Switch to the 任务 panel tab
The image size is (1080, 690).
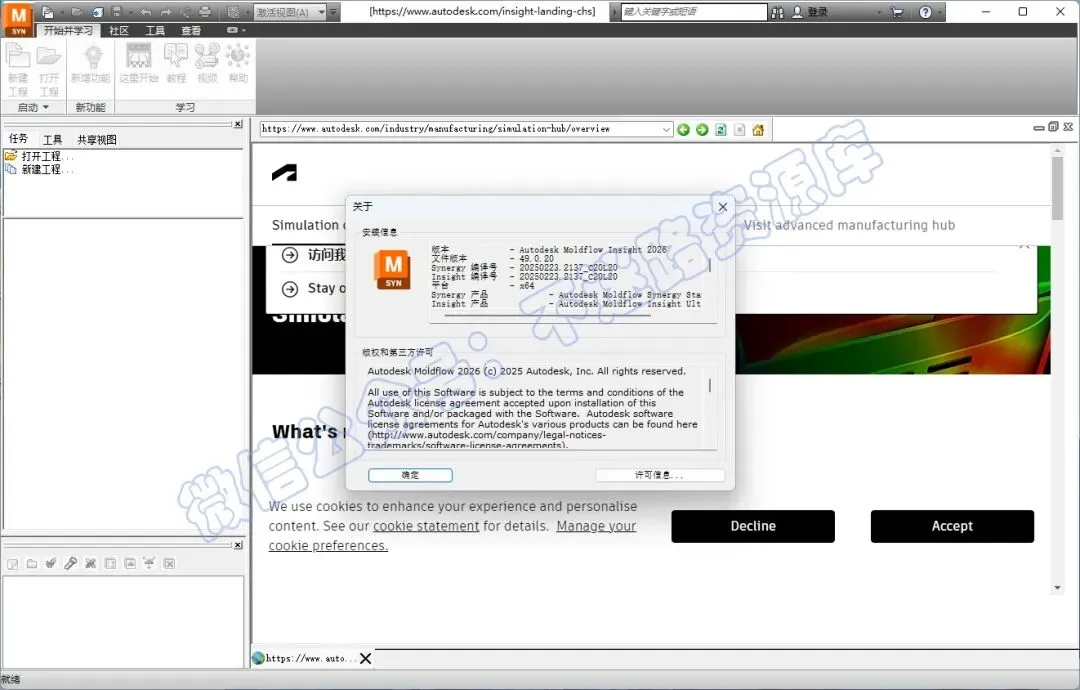[x=18, y=139]
